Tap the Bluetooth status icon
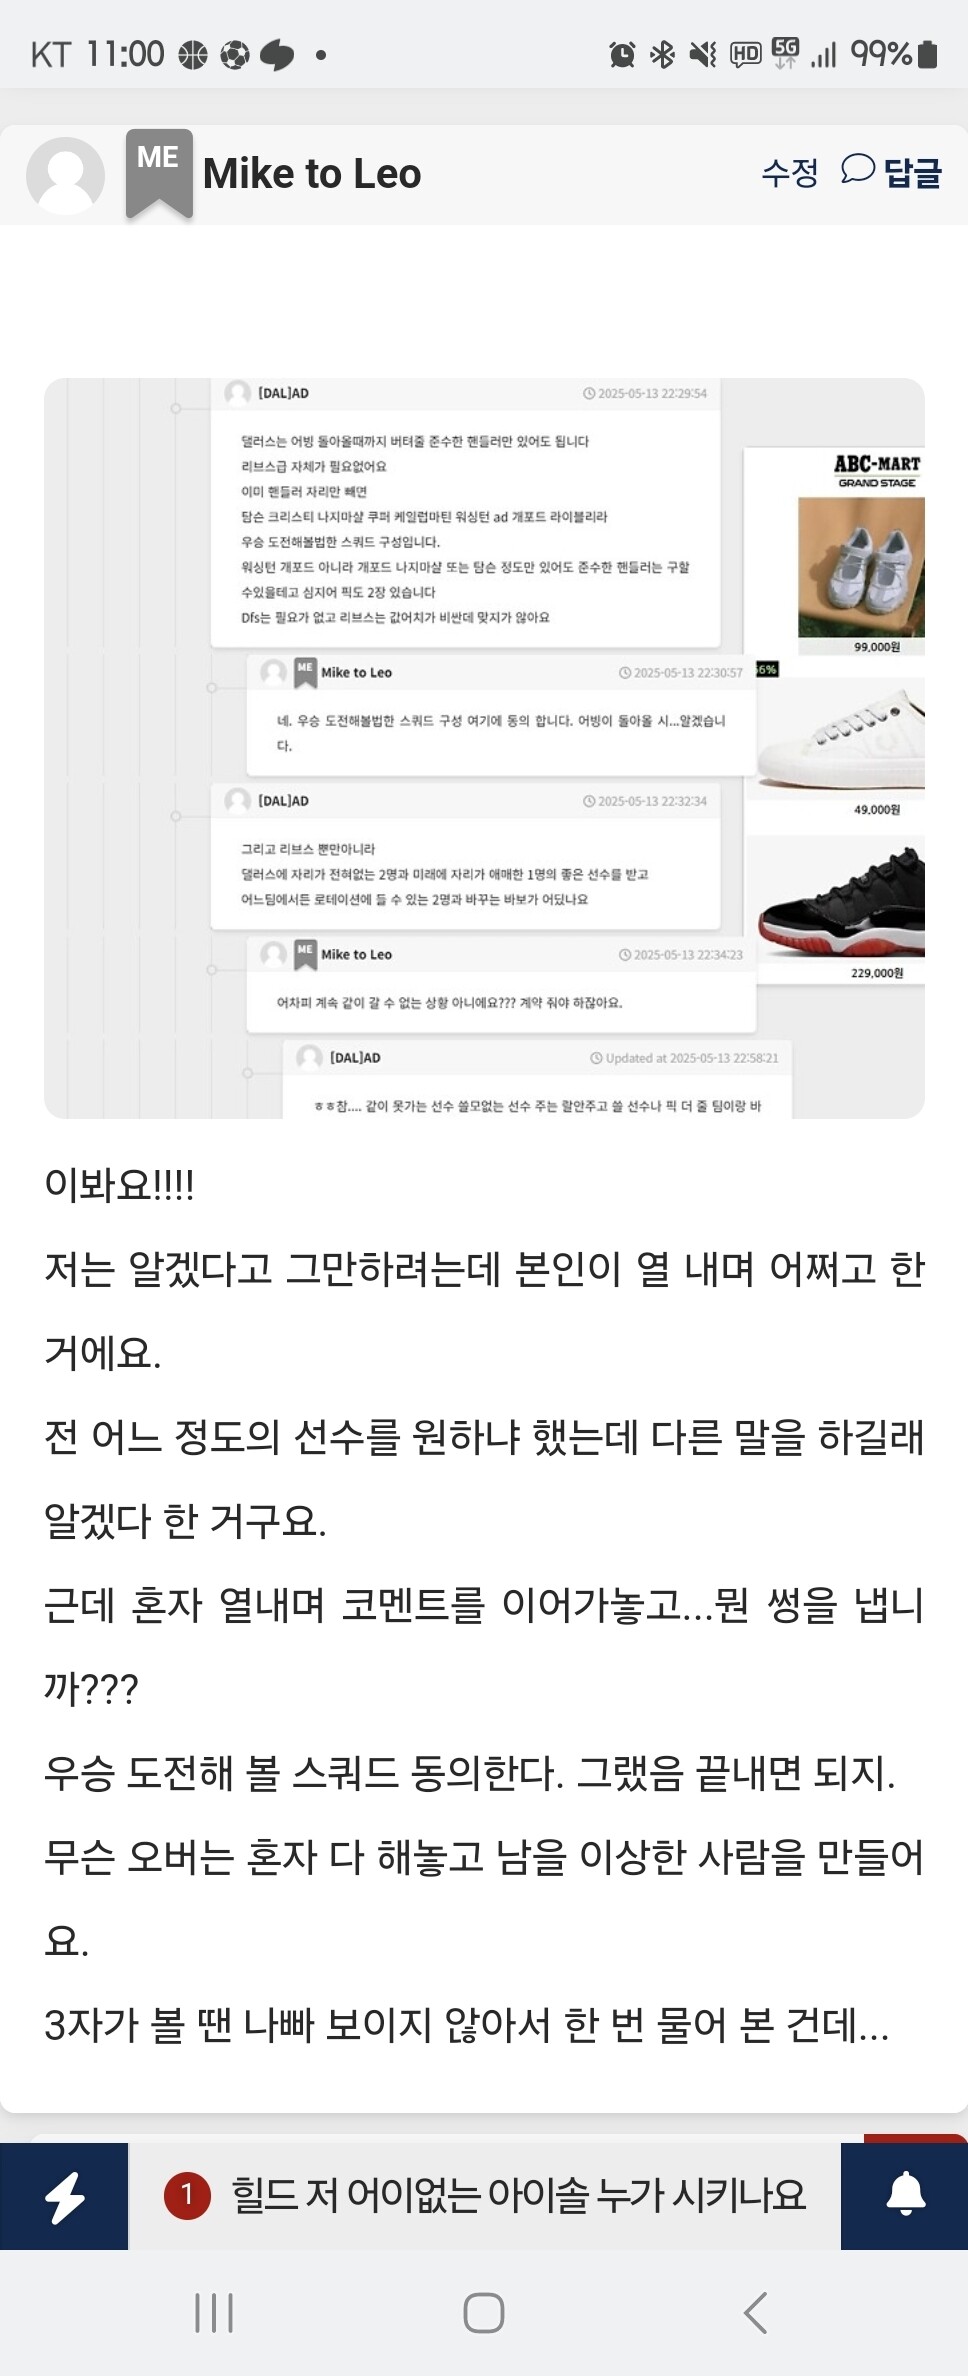 (662, 54)
